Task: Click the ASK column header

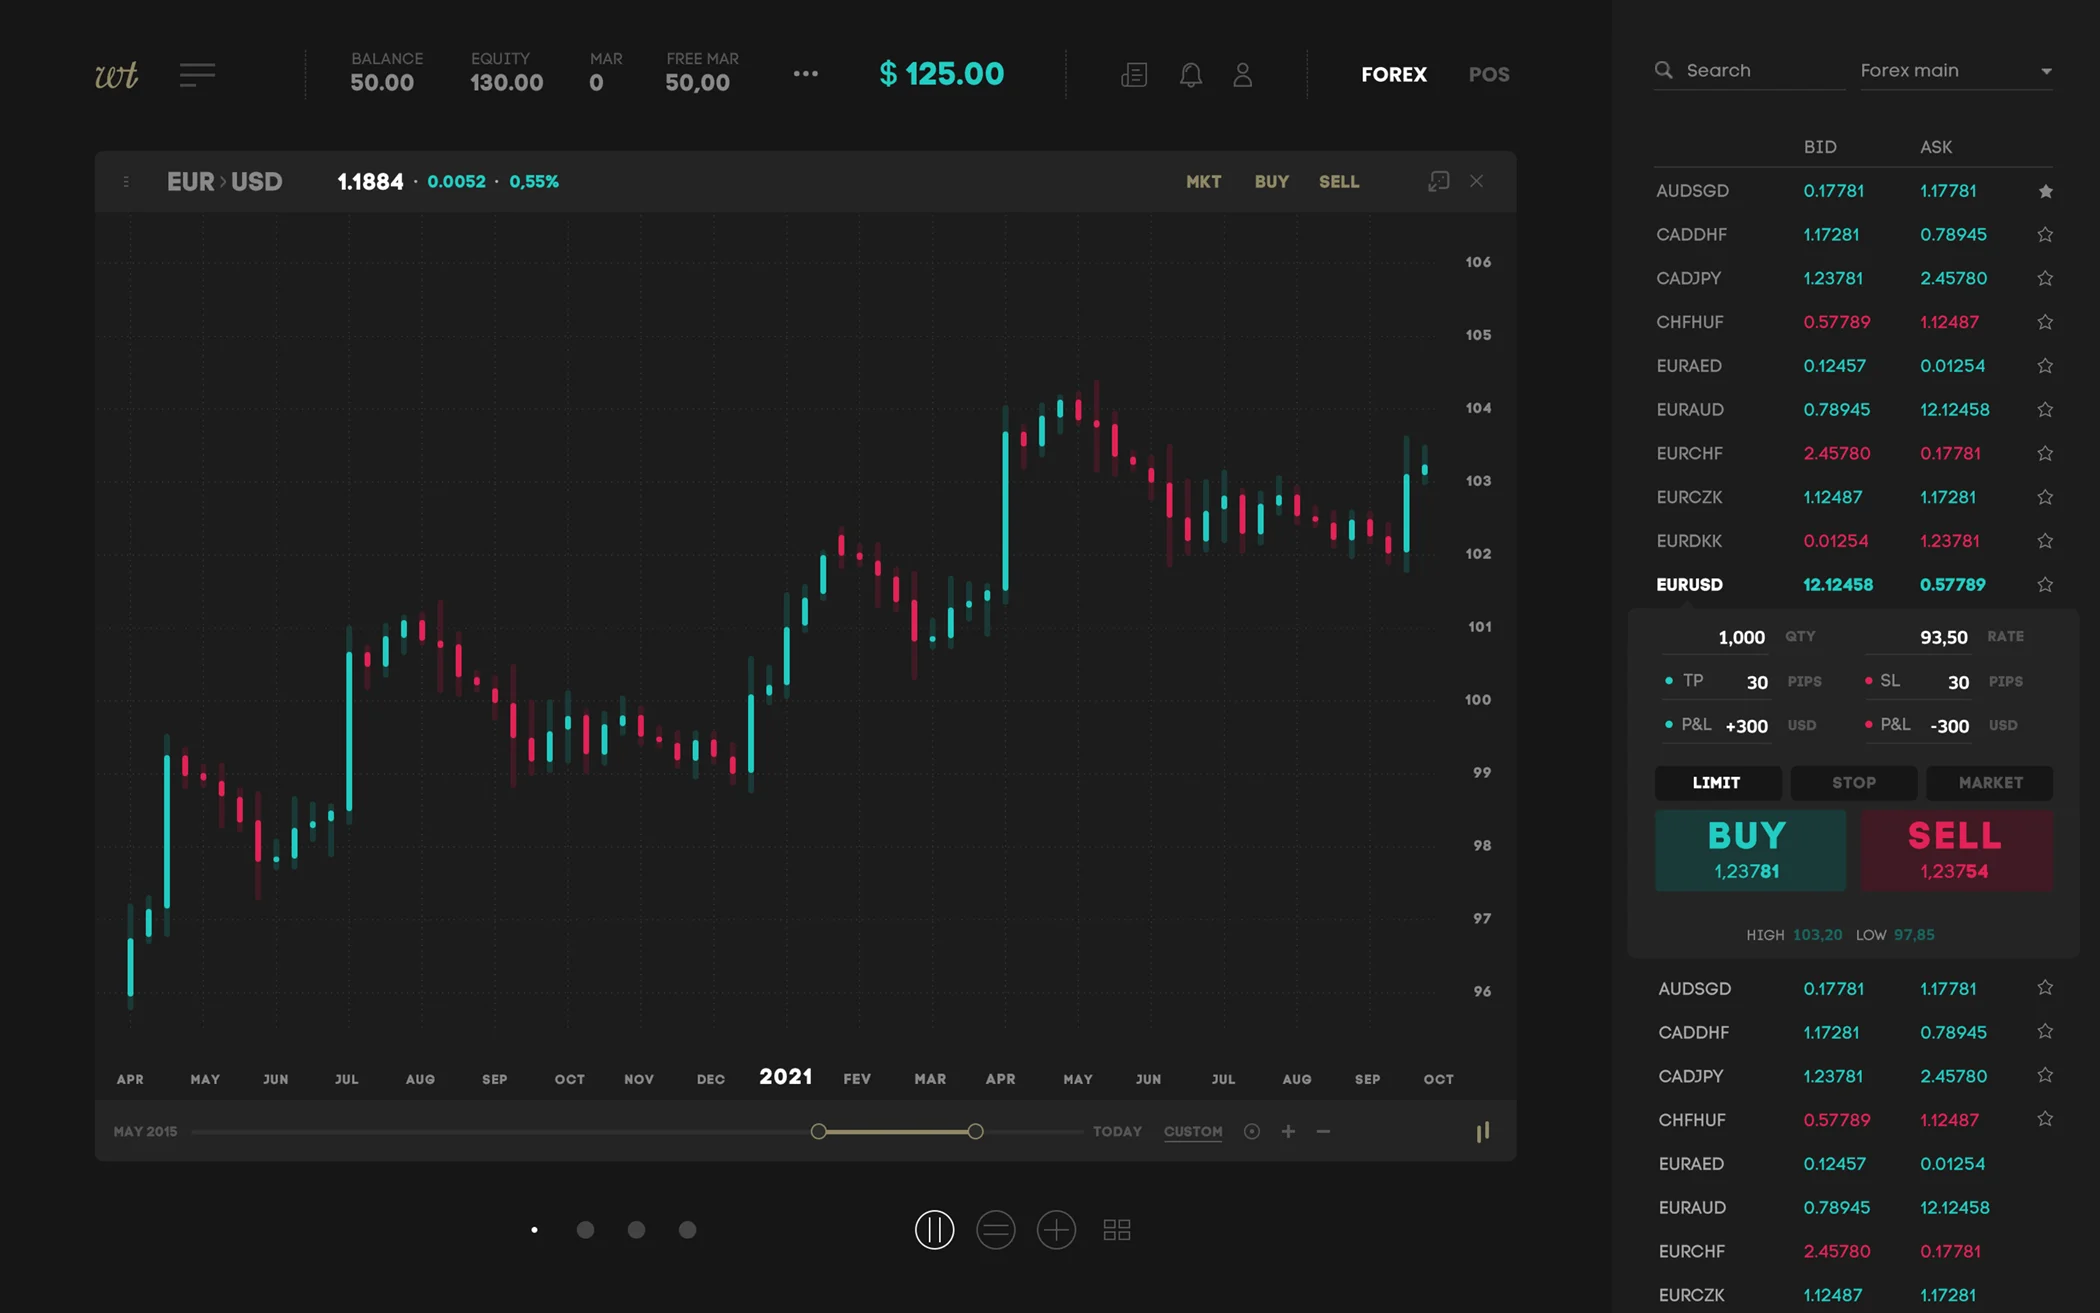Action: click(1936, 147)
